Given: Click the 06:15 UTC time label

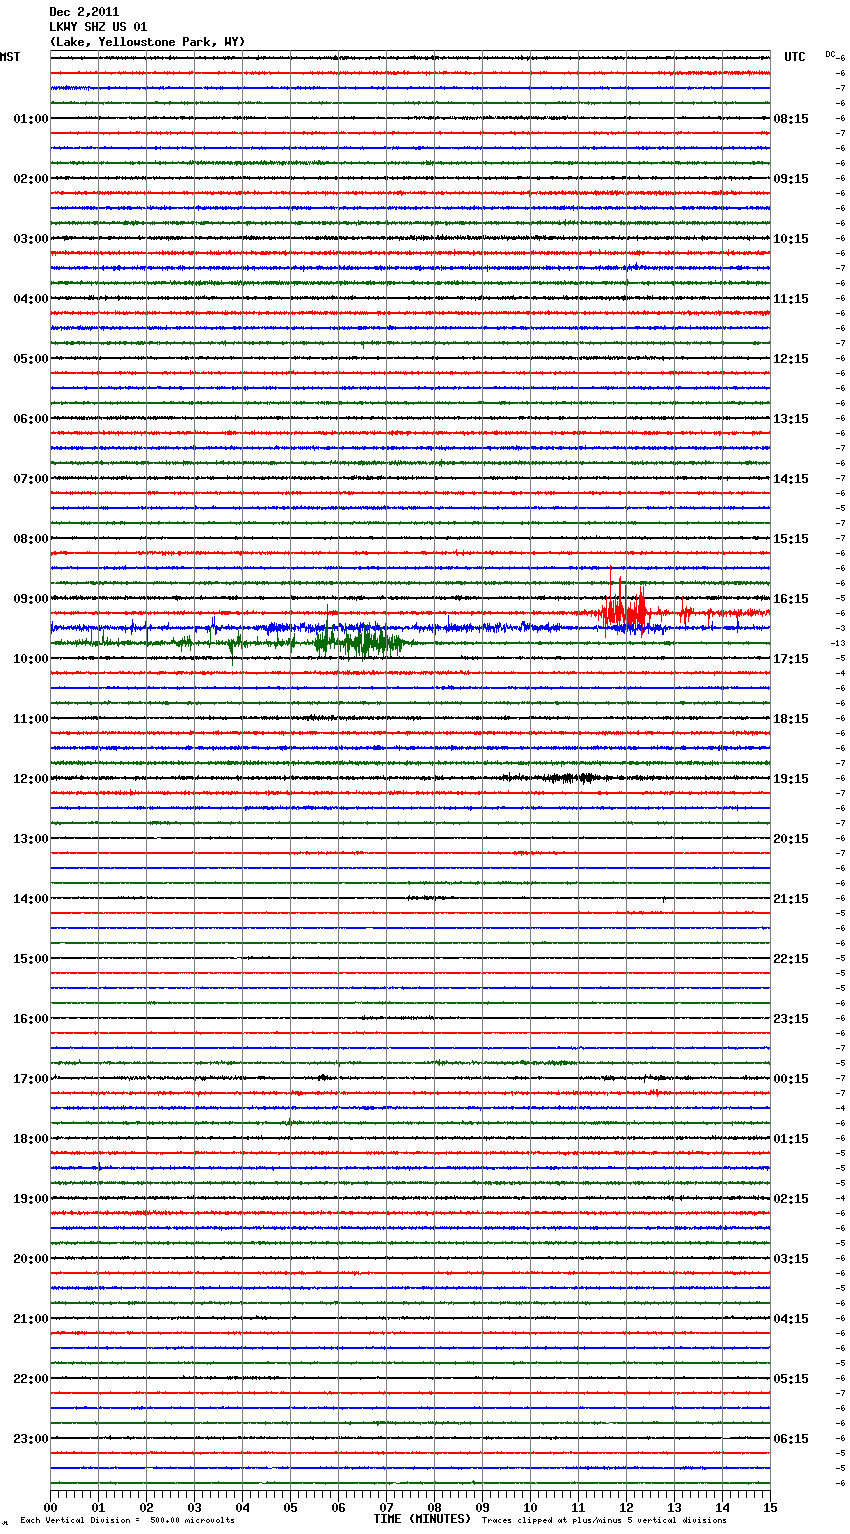Looking at the screenshot, I should [x=791, y=1439].
